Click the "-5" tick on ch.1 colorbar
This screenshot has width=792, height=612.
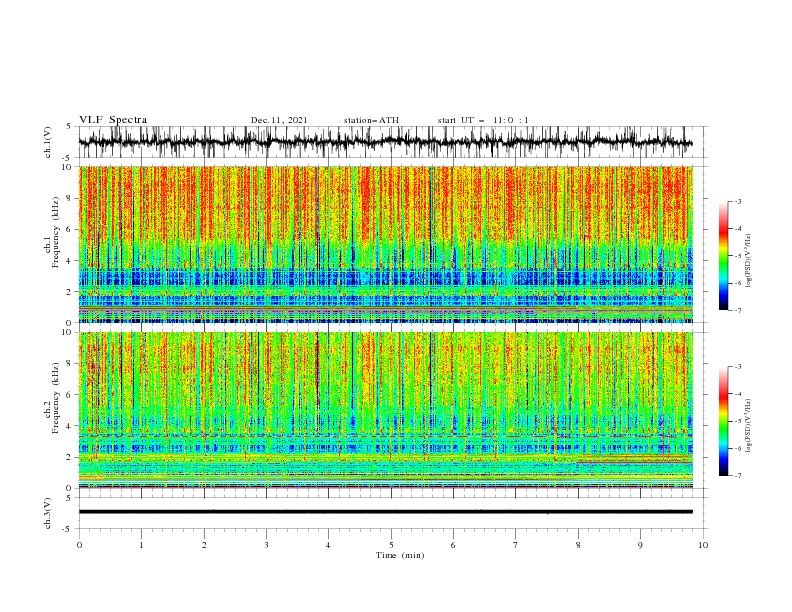pos(738,256)
